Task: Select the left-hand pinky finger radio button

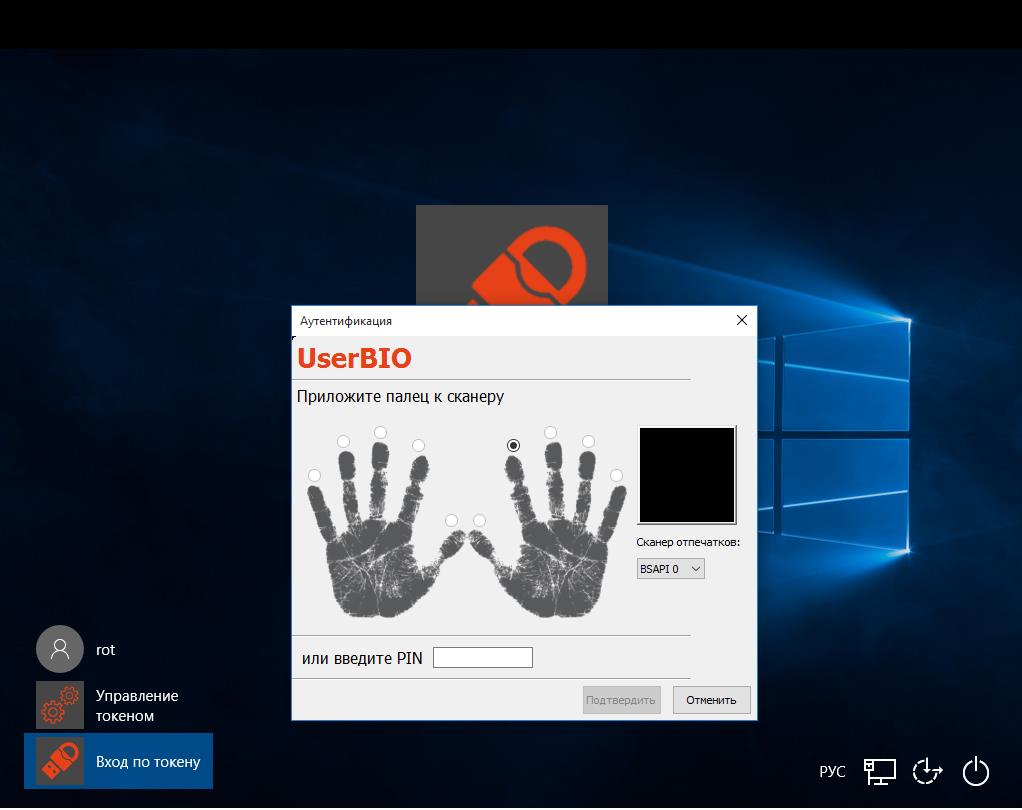Action: click(314, 475)
